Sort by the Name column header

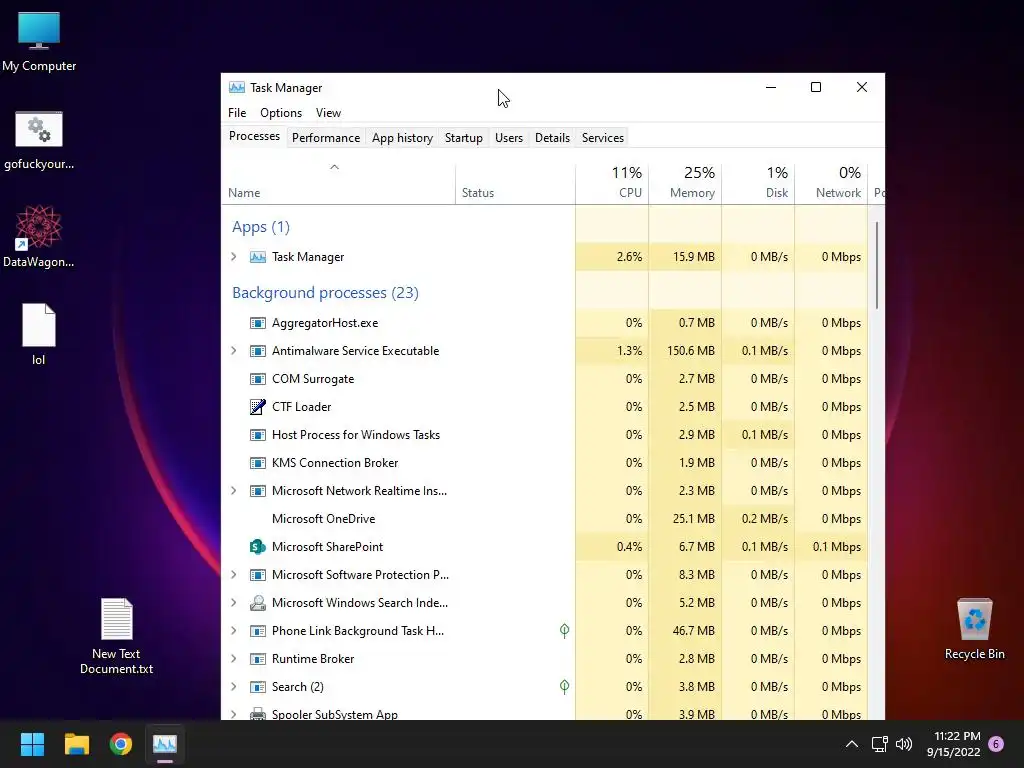(338, 183)
